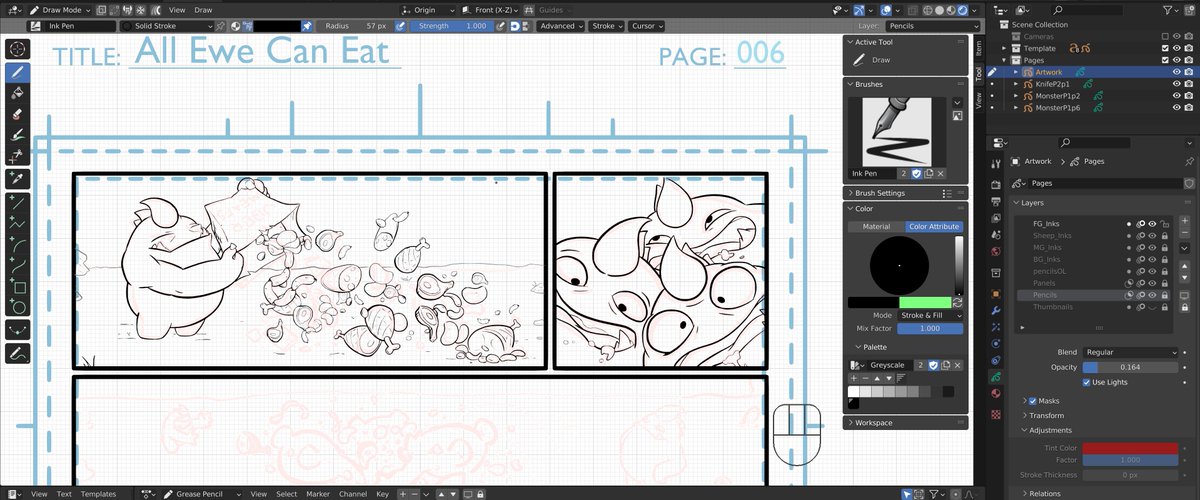
Task: Open the Blend Regular dropdown
Action: coord(1130,352)
